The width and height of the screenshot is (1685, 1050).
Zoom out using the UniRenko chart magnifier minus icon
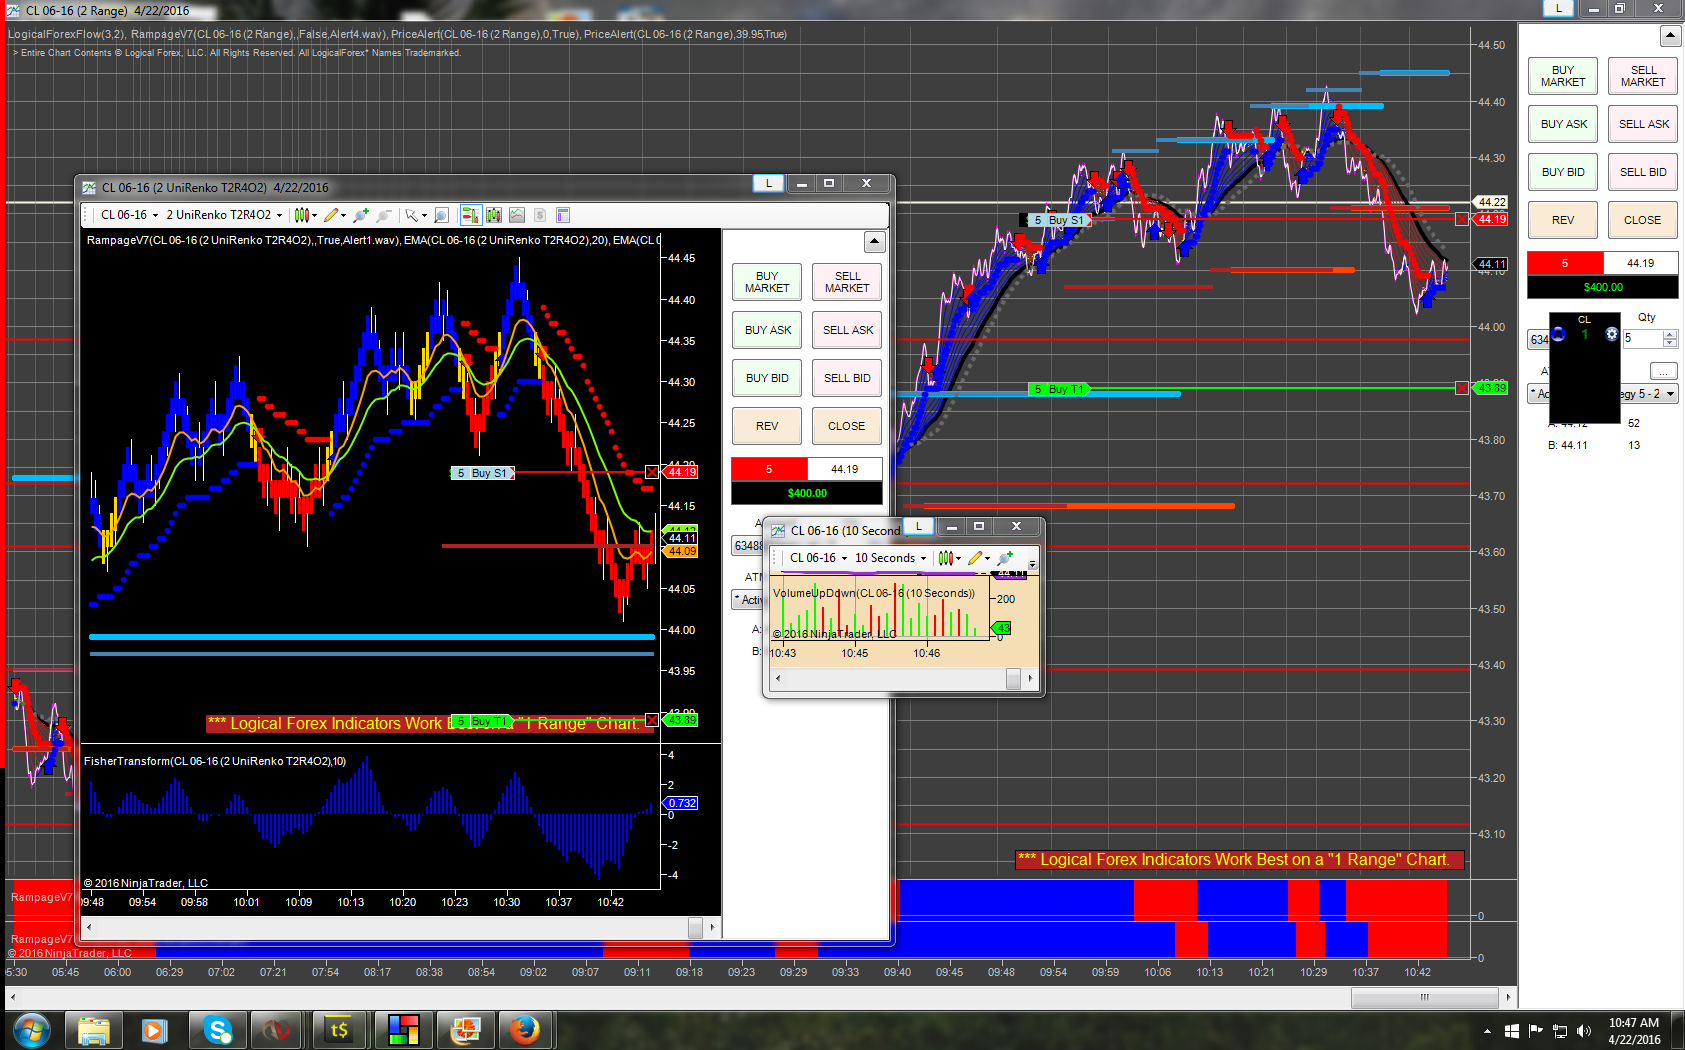point(384,215)
